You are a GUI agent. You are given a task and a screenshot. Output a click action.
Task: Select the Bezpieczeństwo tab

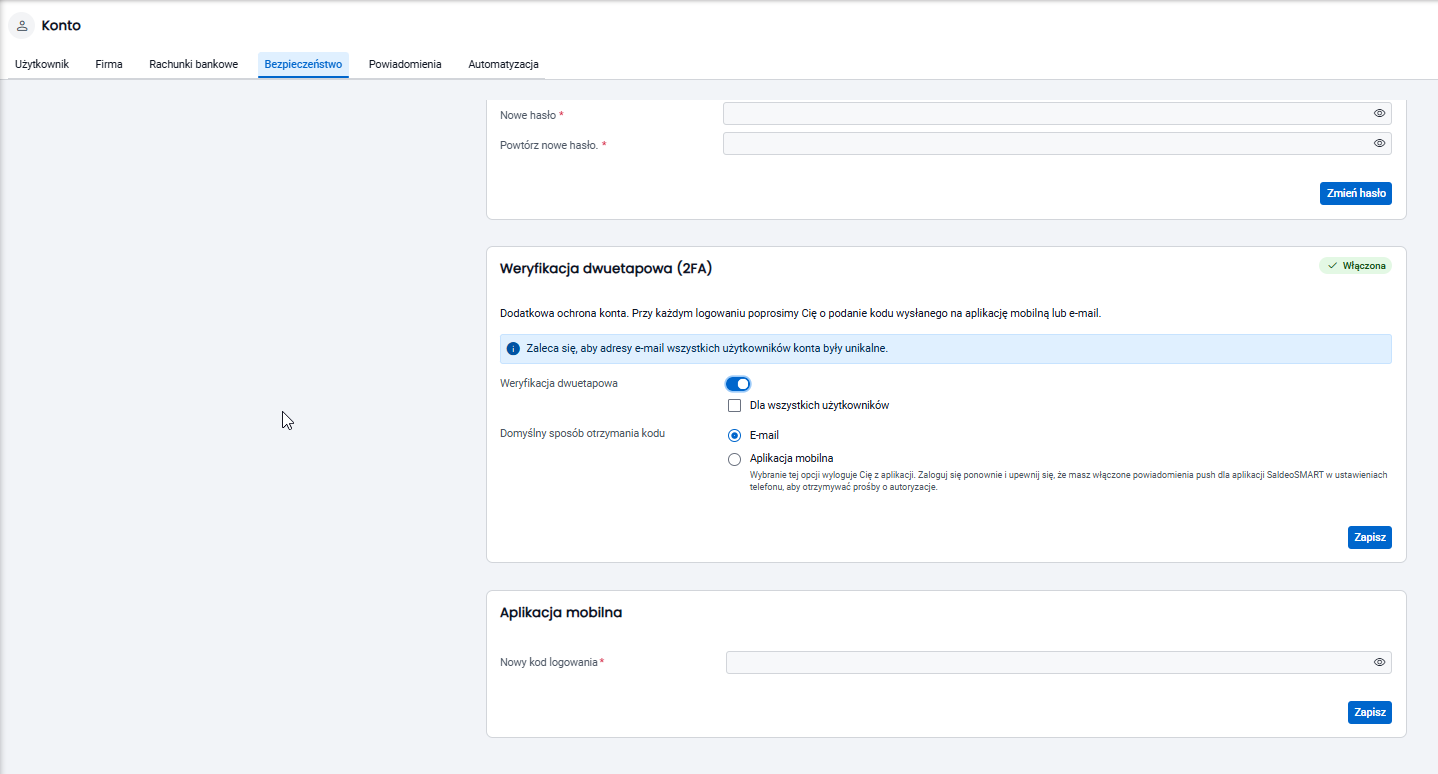(x=303, y=64)
